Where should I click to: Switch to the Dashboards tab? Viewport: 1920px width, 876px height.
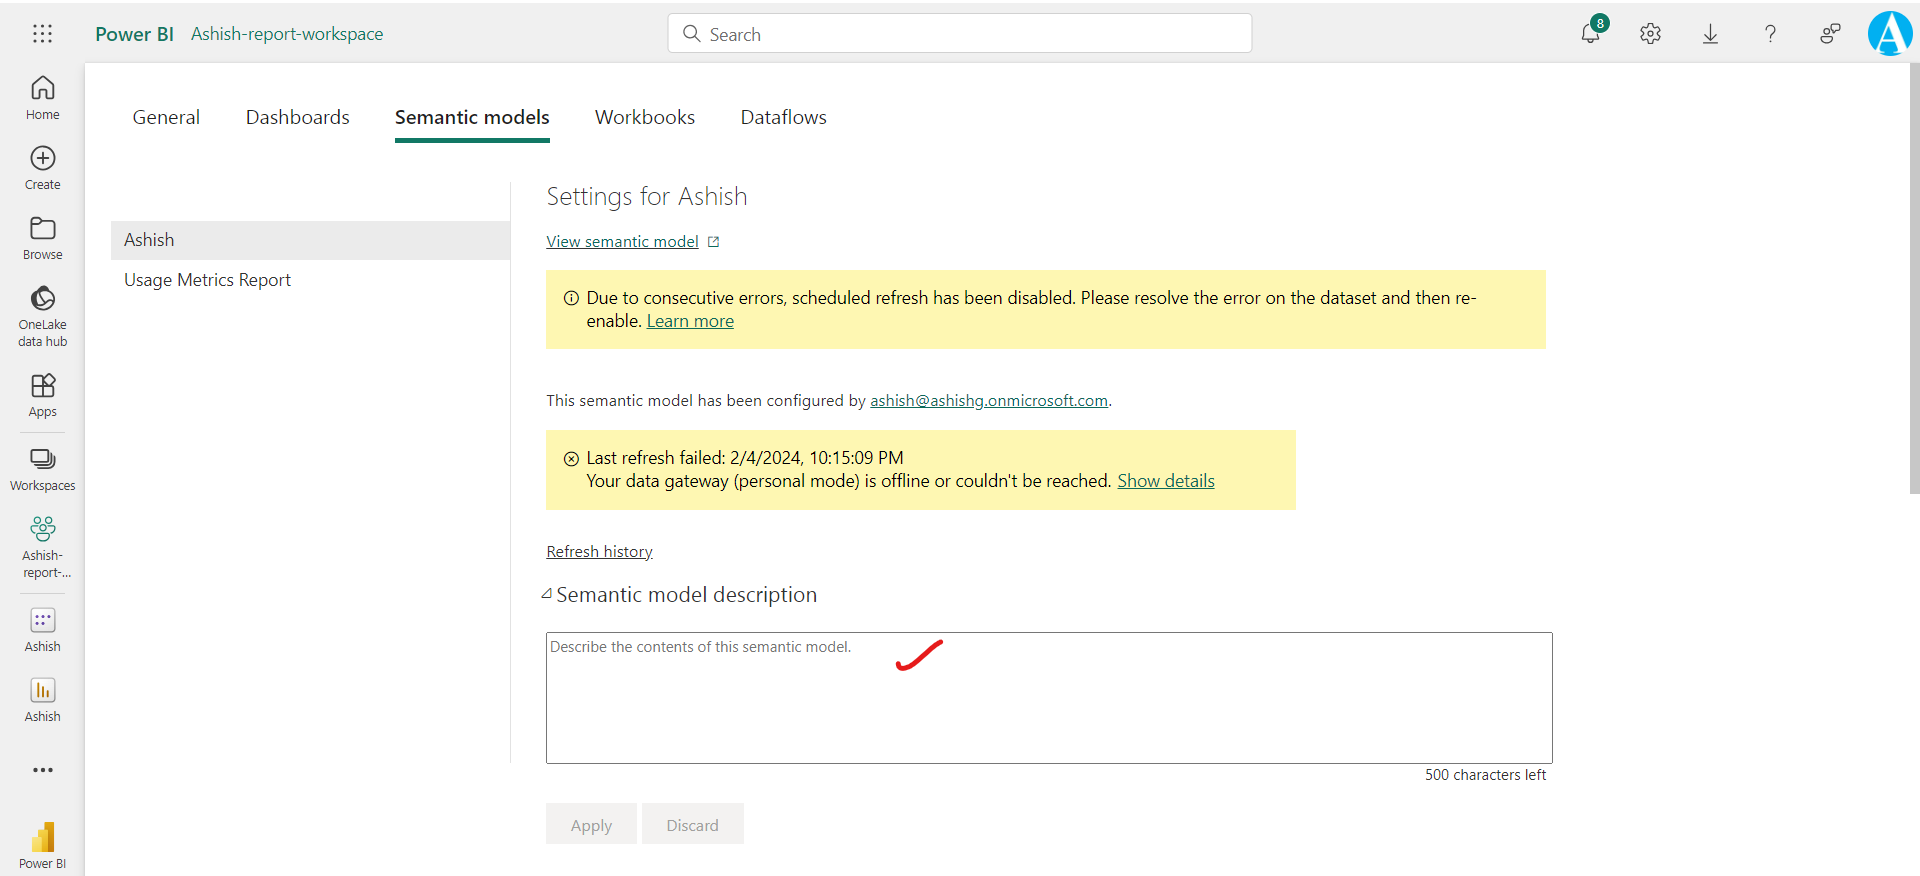coord(297,117)
